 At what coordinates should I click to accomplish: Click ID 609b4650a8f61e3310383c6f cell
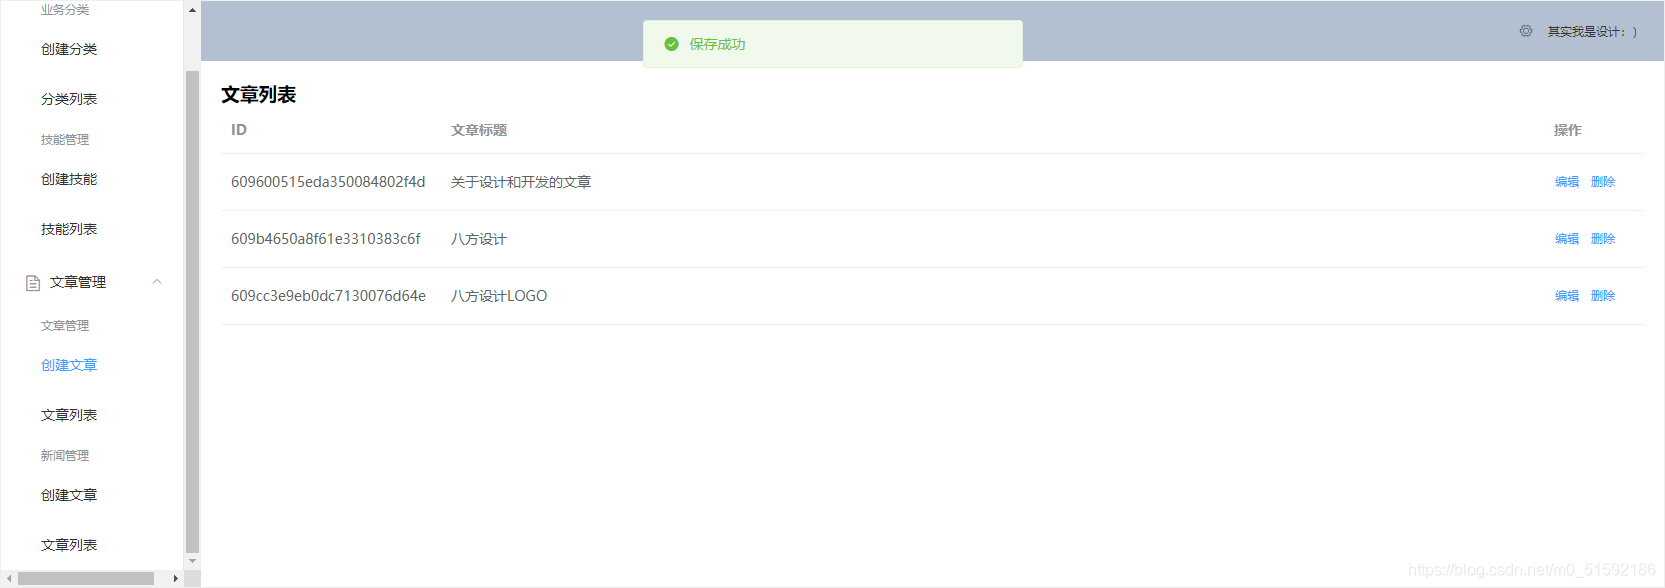(326, 239)
